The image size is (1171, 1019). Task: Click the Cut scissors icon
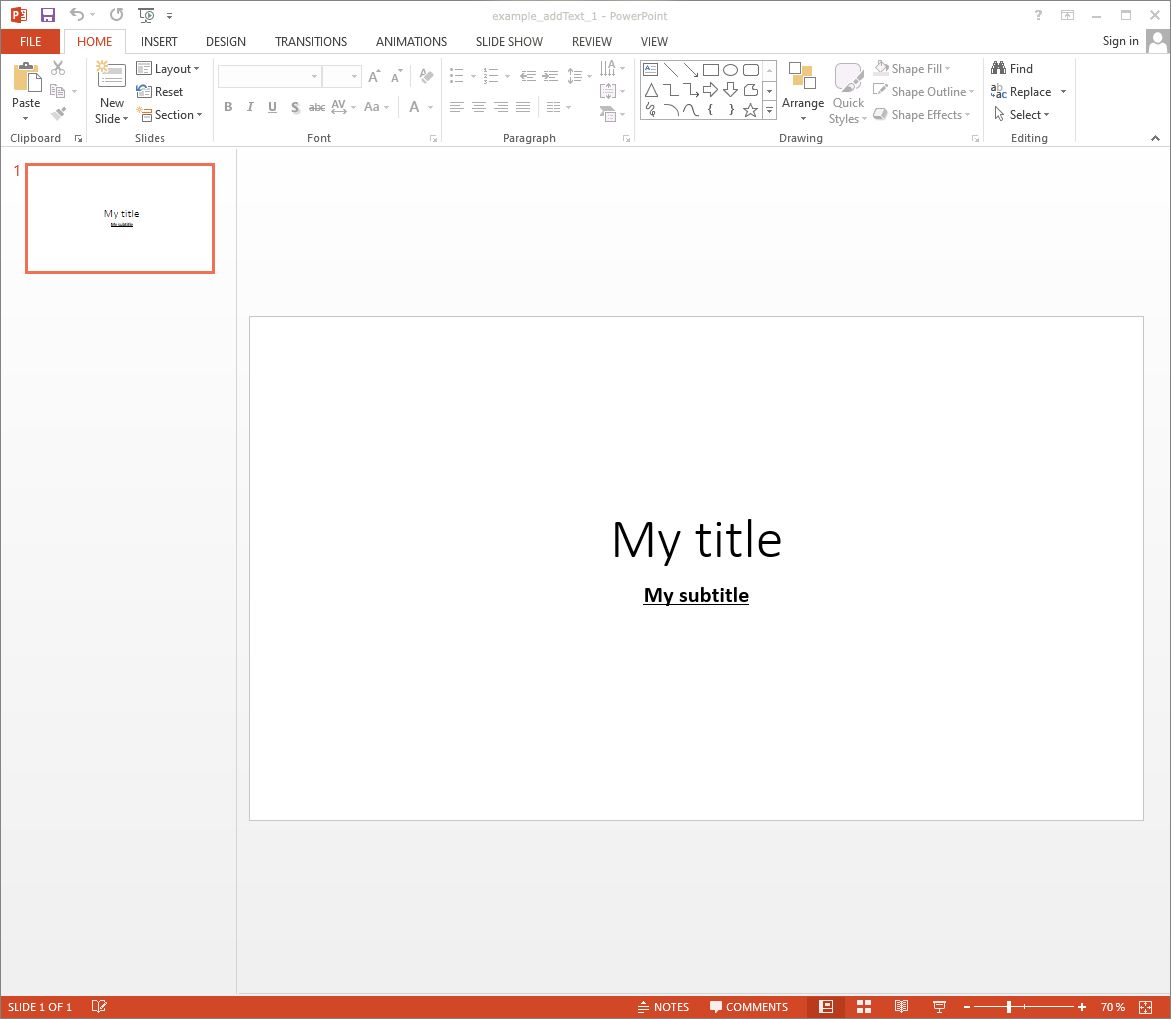tap(58, 68)
